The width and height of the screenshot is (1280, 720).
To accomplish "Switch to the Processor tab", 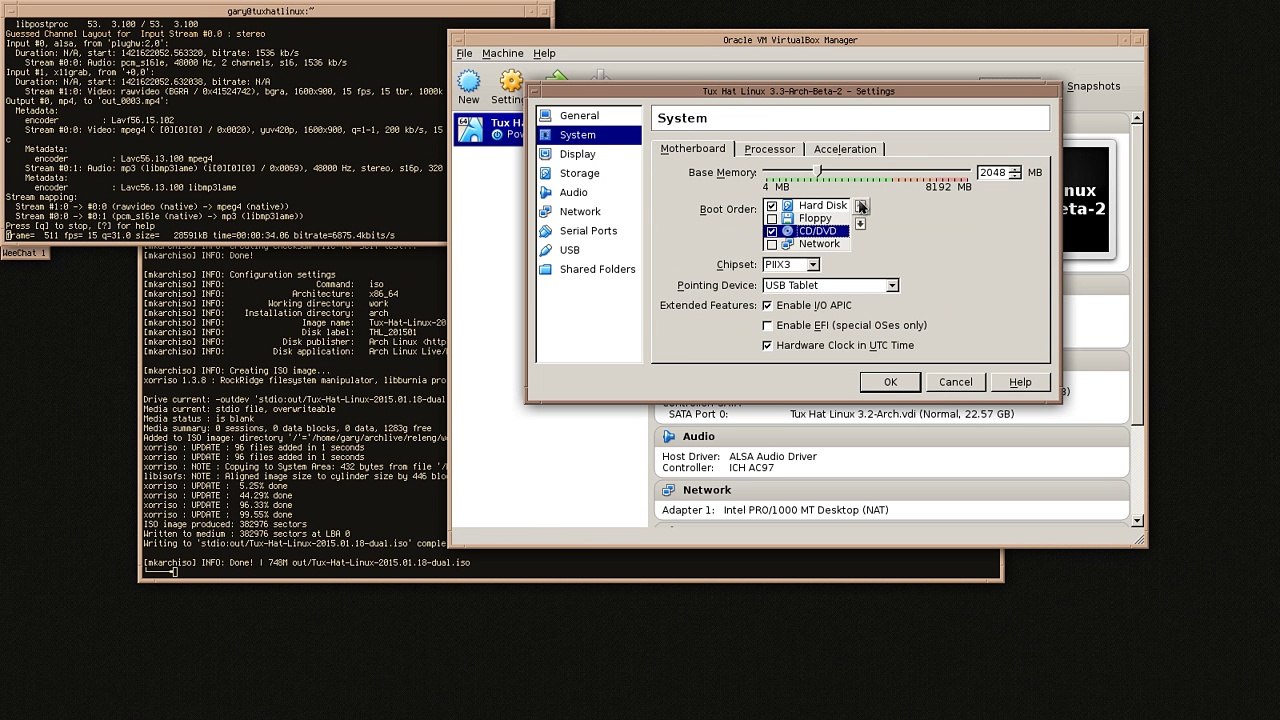I will pyautogui.click(x=769, y=149).
